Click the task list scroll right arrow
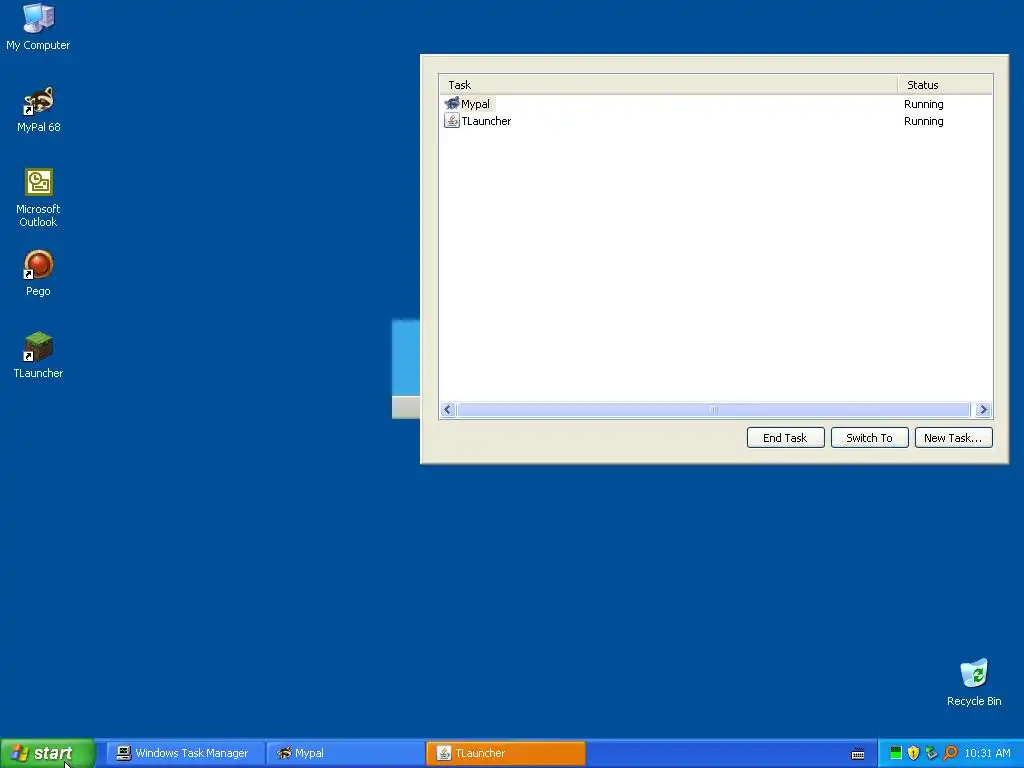The image size is (1024, 768). click(984, 409)
